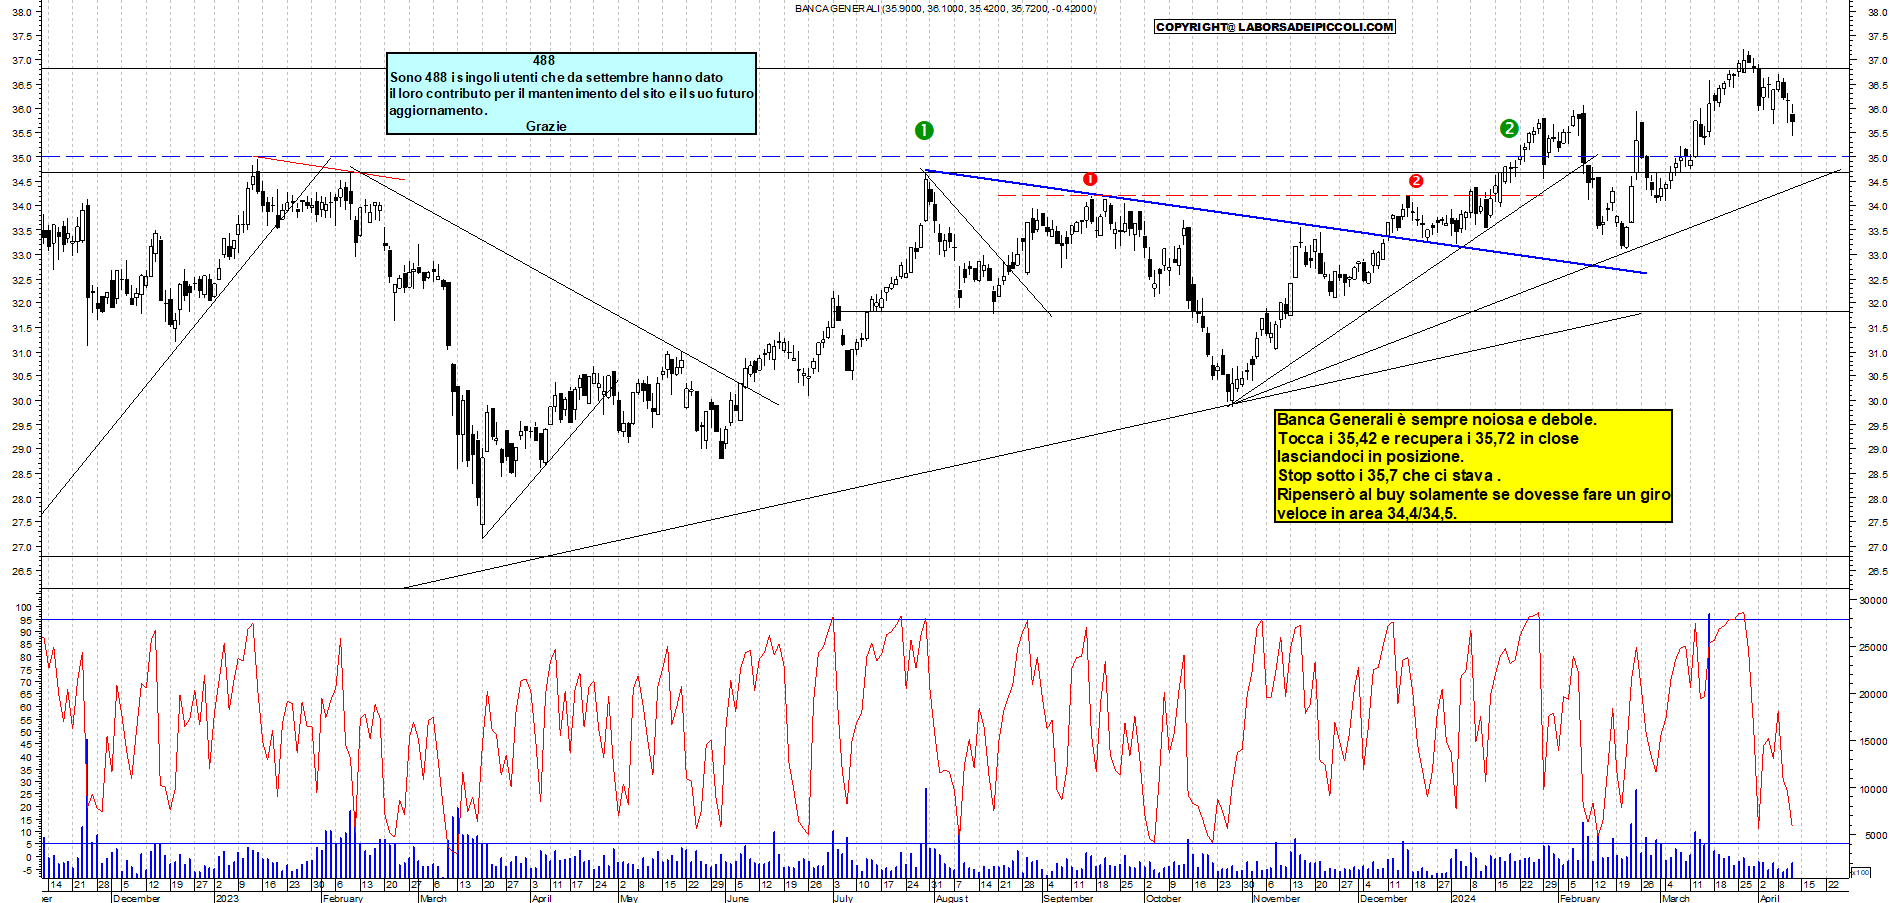Click the 37.0 label on the left price axis
1890x903 pixels.
(23, 60)
